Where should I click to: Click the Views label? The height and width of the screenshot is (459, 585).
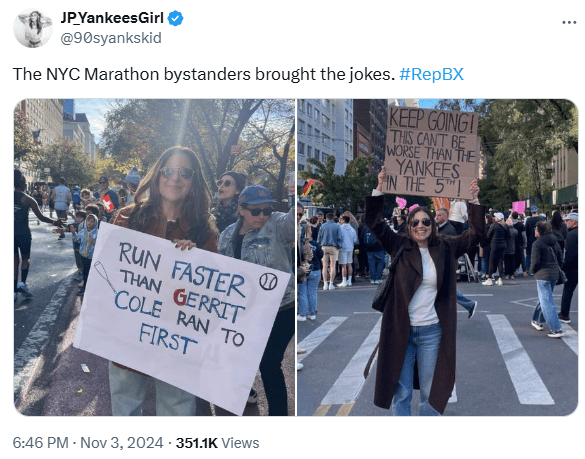240,443
